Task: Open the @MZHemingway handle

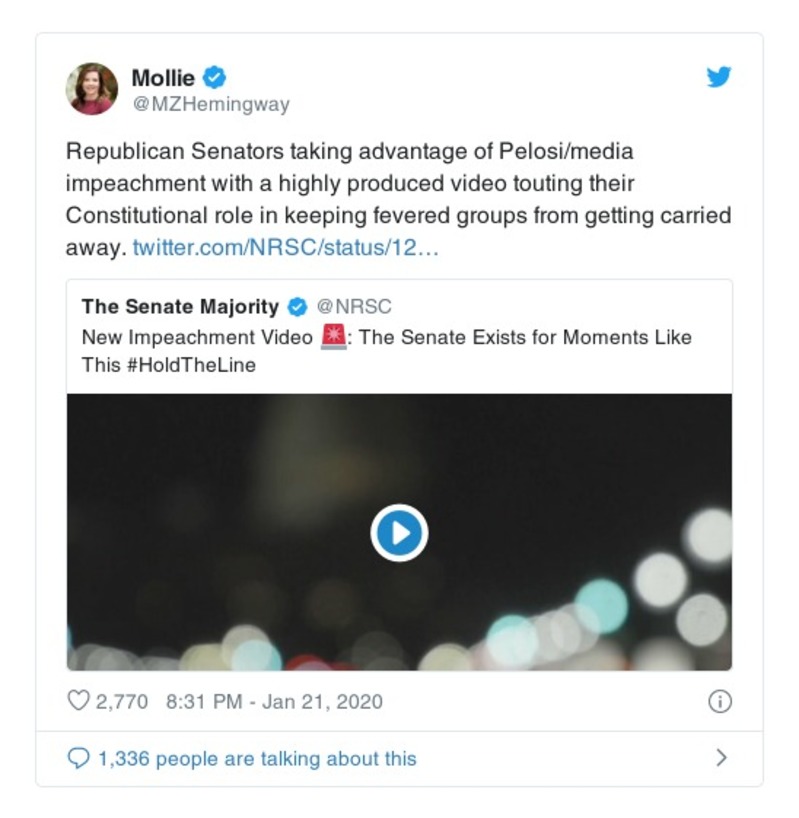Action: pyautogui.click(x=210, y=105)
